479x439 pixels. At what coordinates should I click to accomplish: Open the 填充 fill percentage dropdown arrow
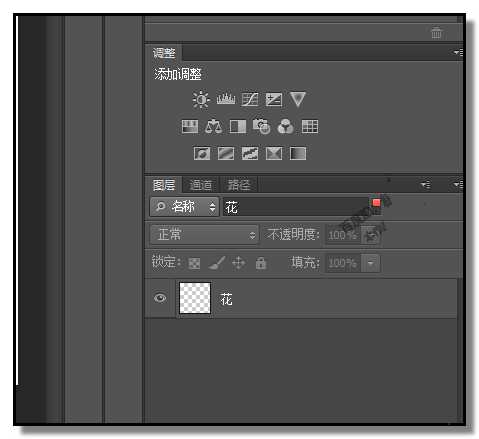click(370, 263)
